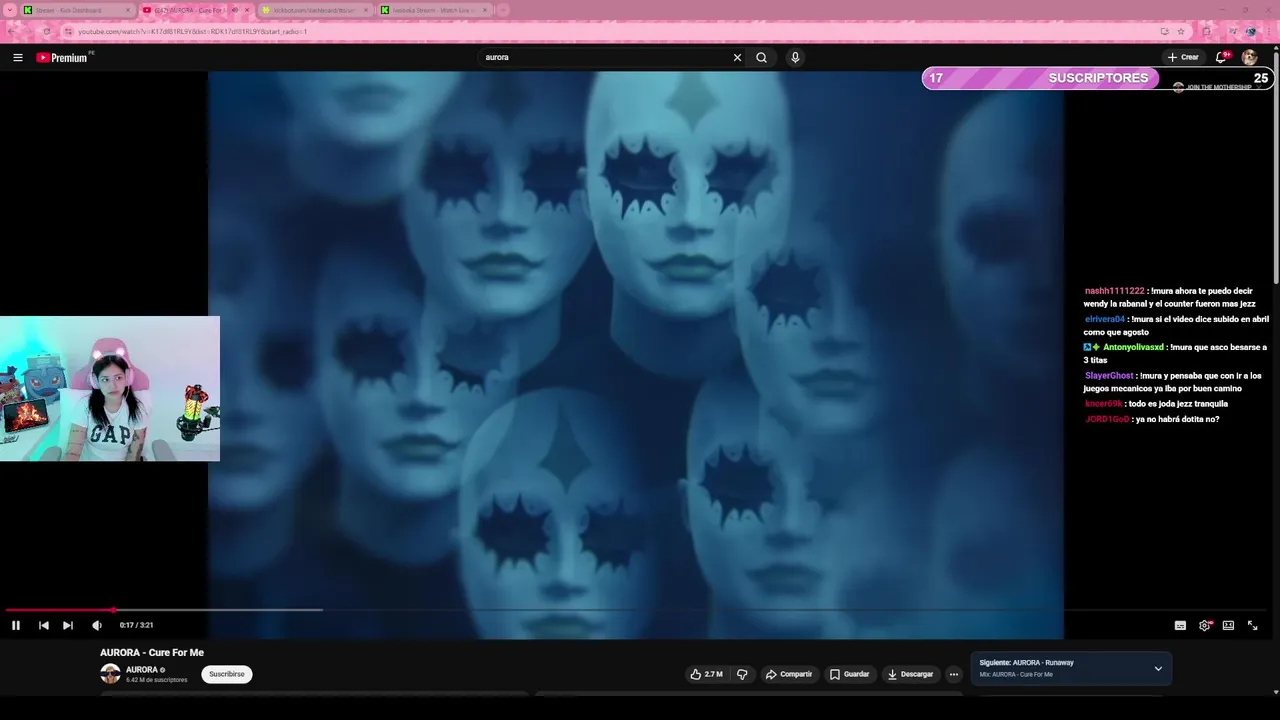Viewport: 1280px width, 720px height.
Task: Bookmark this page with star icon
Action: (x=1181, y=31)
